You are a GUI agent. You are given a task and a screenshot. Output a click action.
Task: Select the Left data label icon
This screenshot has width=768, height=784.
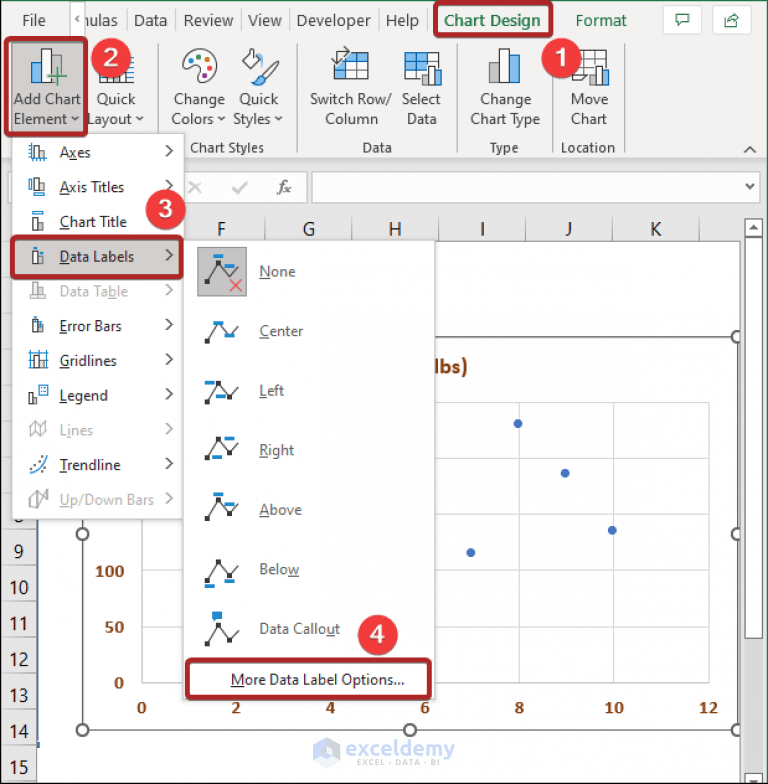[x=222, y=390]
